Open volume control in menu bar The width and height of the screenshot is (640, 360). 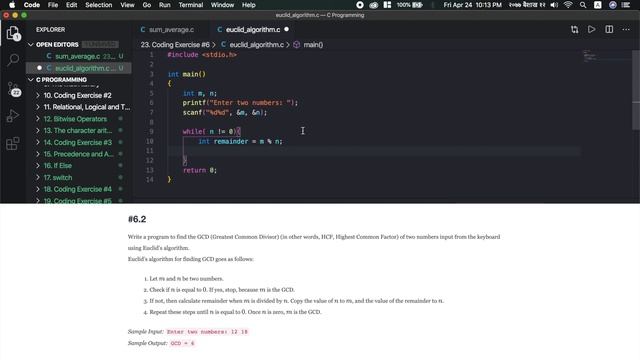554,5
